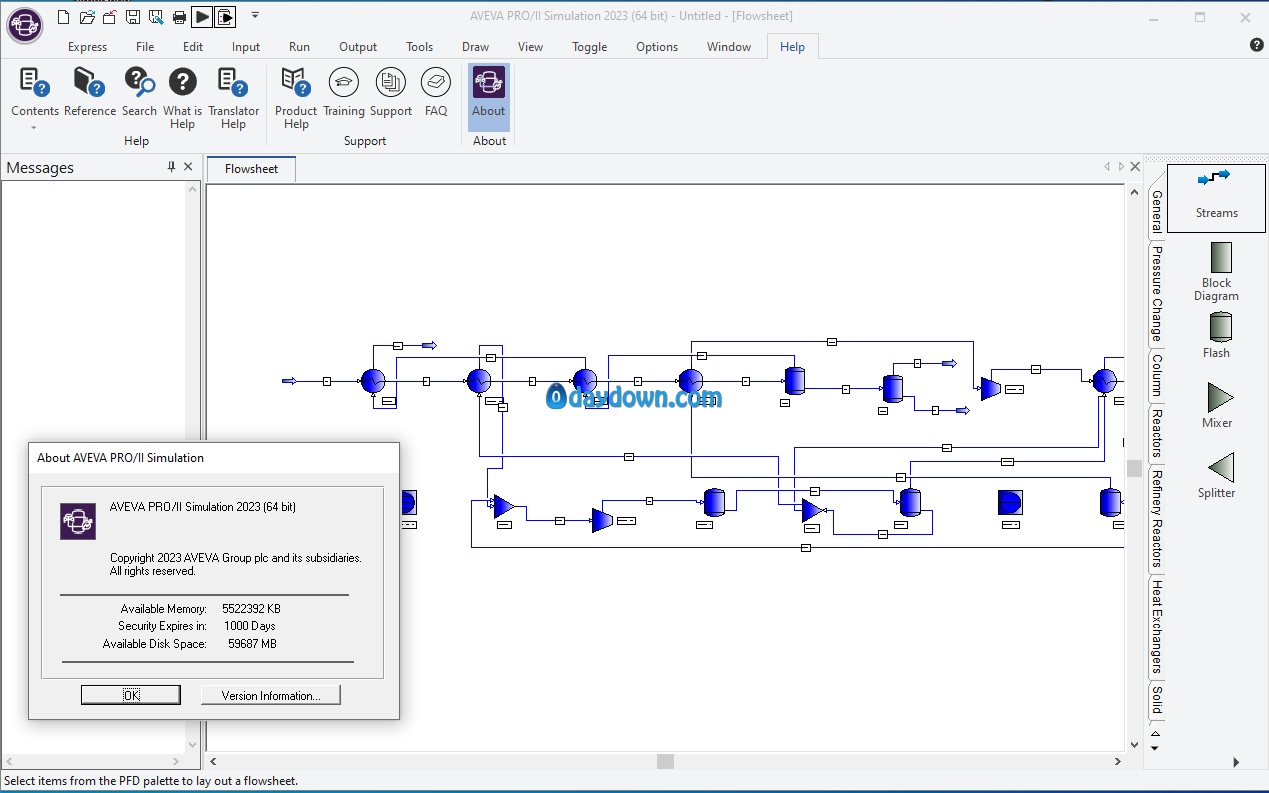Image resolution: width=1269 pixels, height=793 pixels.
Task: Open the Express ribbon tab
Action: pyautogui.click(x=88, y=47)
